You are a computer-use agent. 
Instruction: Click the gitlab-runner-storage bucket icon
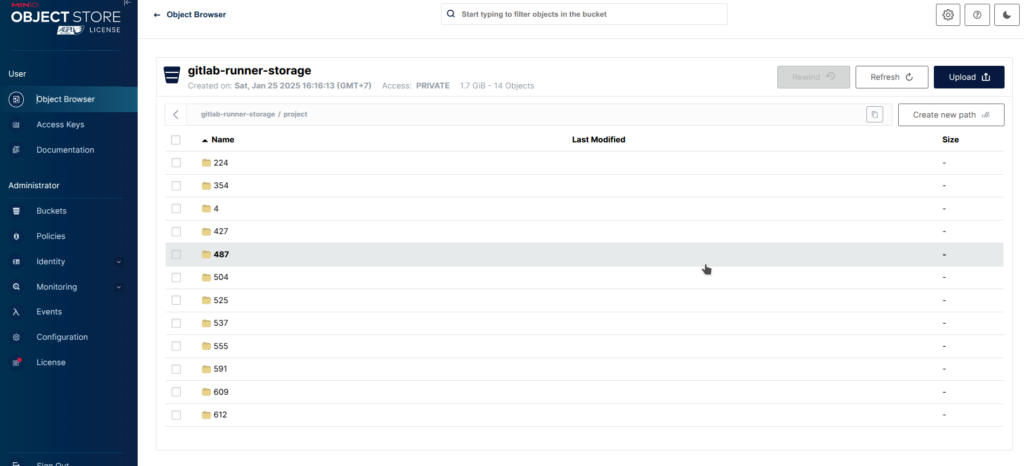coord(171,76)
